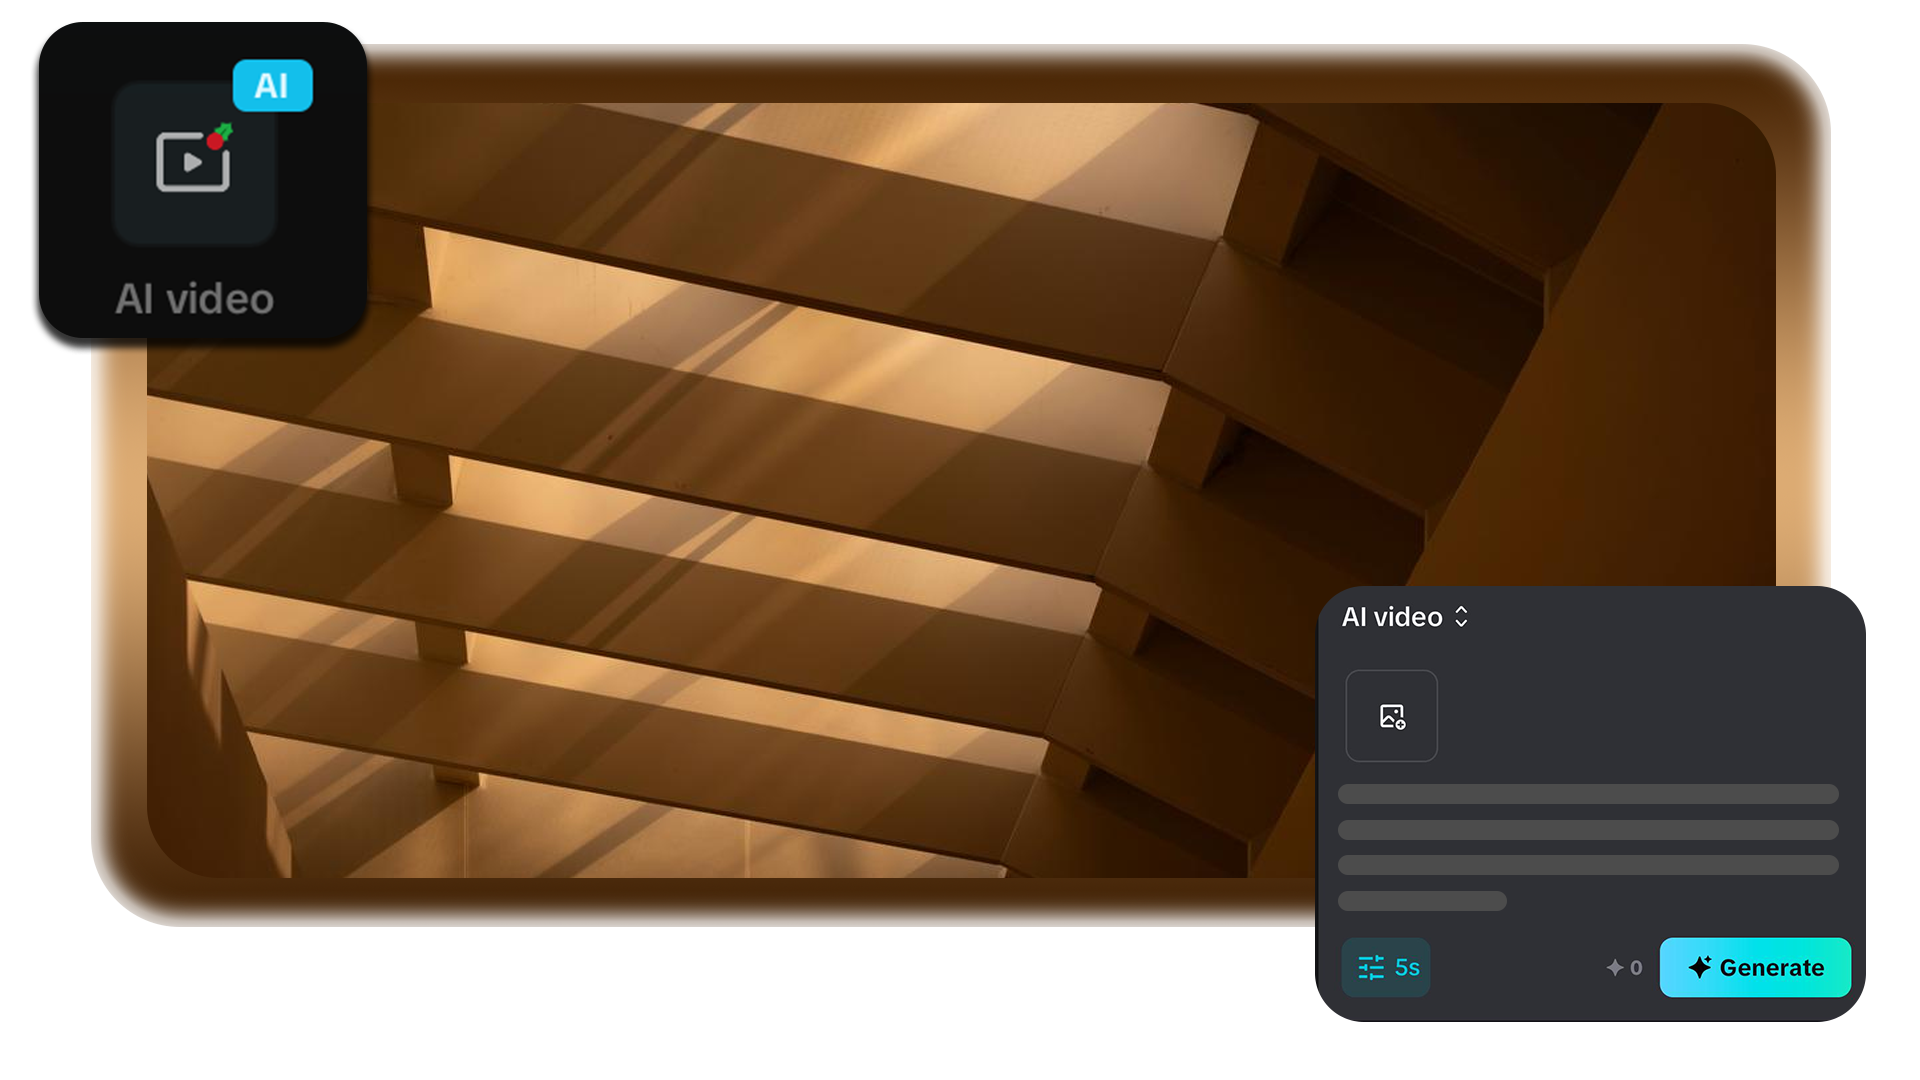Click the settings sliders icon beside 5s
Viewport: 1920px width, 1080px height.
point(1371,968)
